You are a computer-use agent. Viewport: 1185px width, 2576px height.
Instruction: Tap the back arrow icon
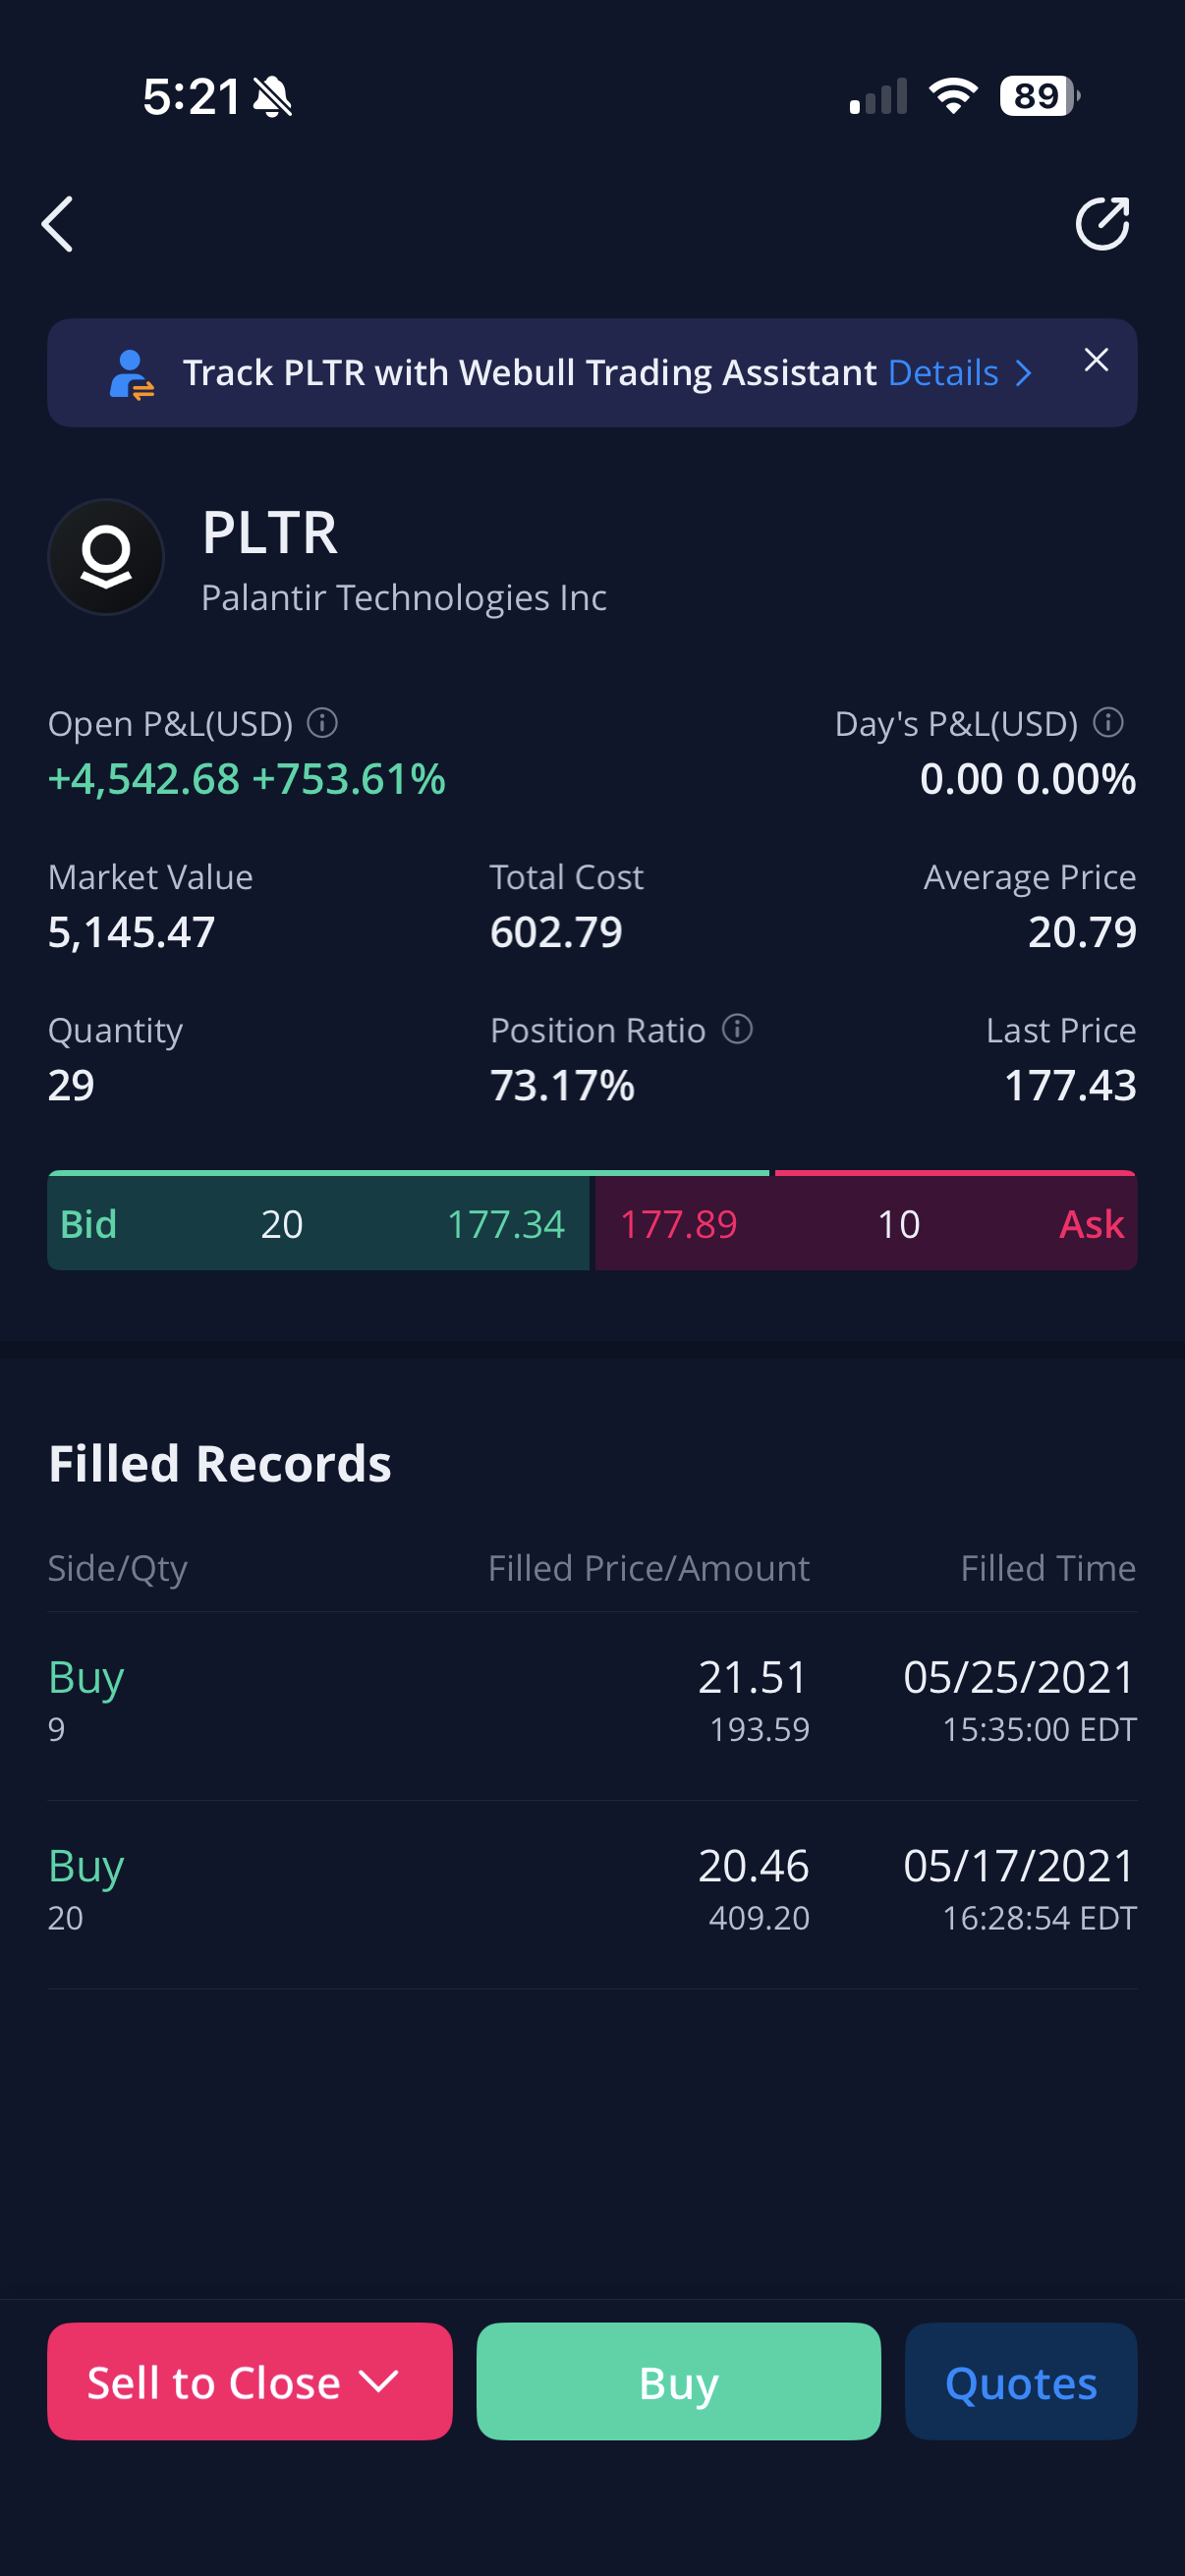click(58, 224)
